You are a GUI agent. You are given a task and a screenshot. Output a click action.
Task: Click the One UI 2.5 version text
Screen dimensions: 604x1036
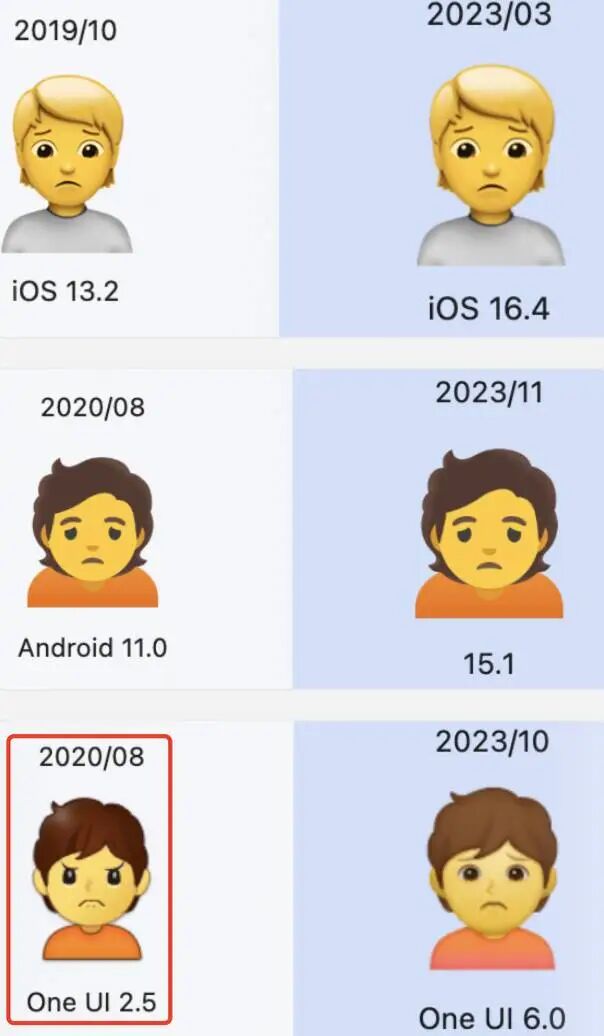[91, 1002]
